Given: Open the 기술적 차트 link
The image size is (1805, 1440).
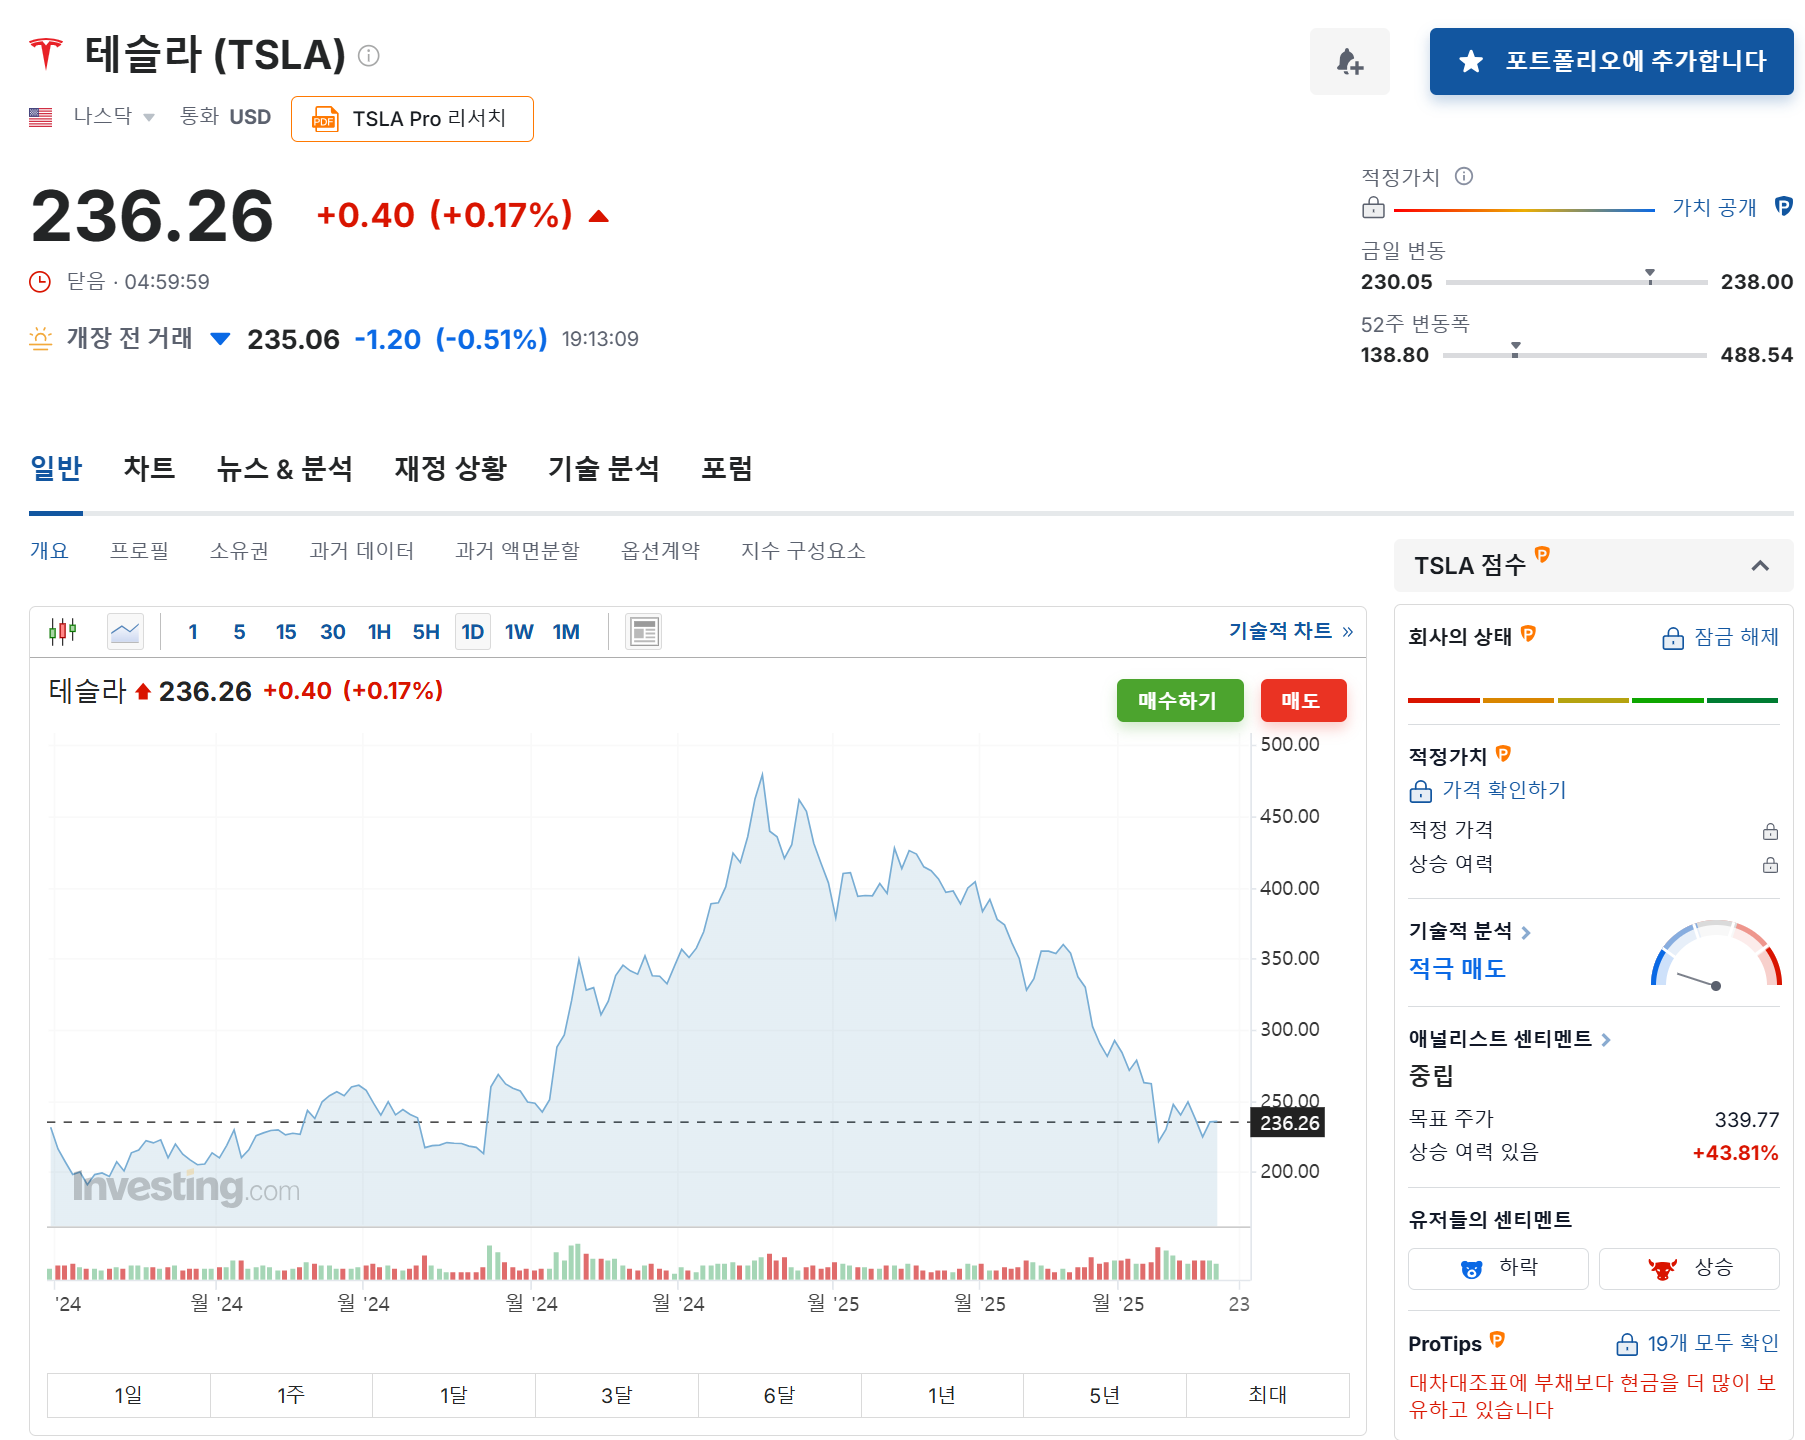Looking at the screenshot, I should coord(1290,631).
